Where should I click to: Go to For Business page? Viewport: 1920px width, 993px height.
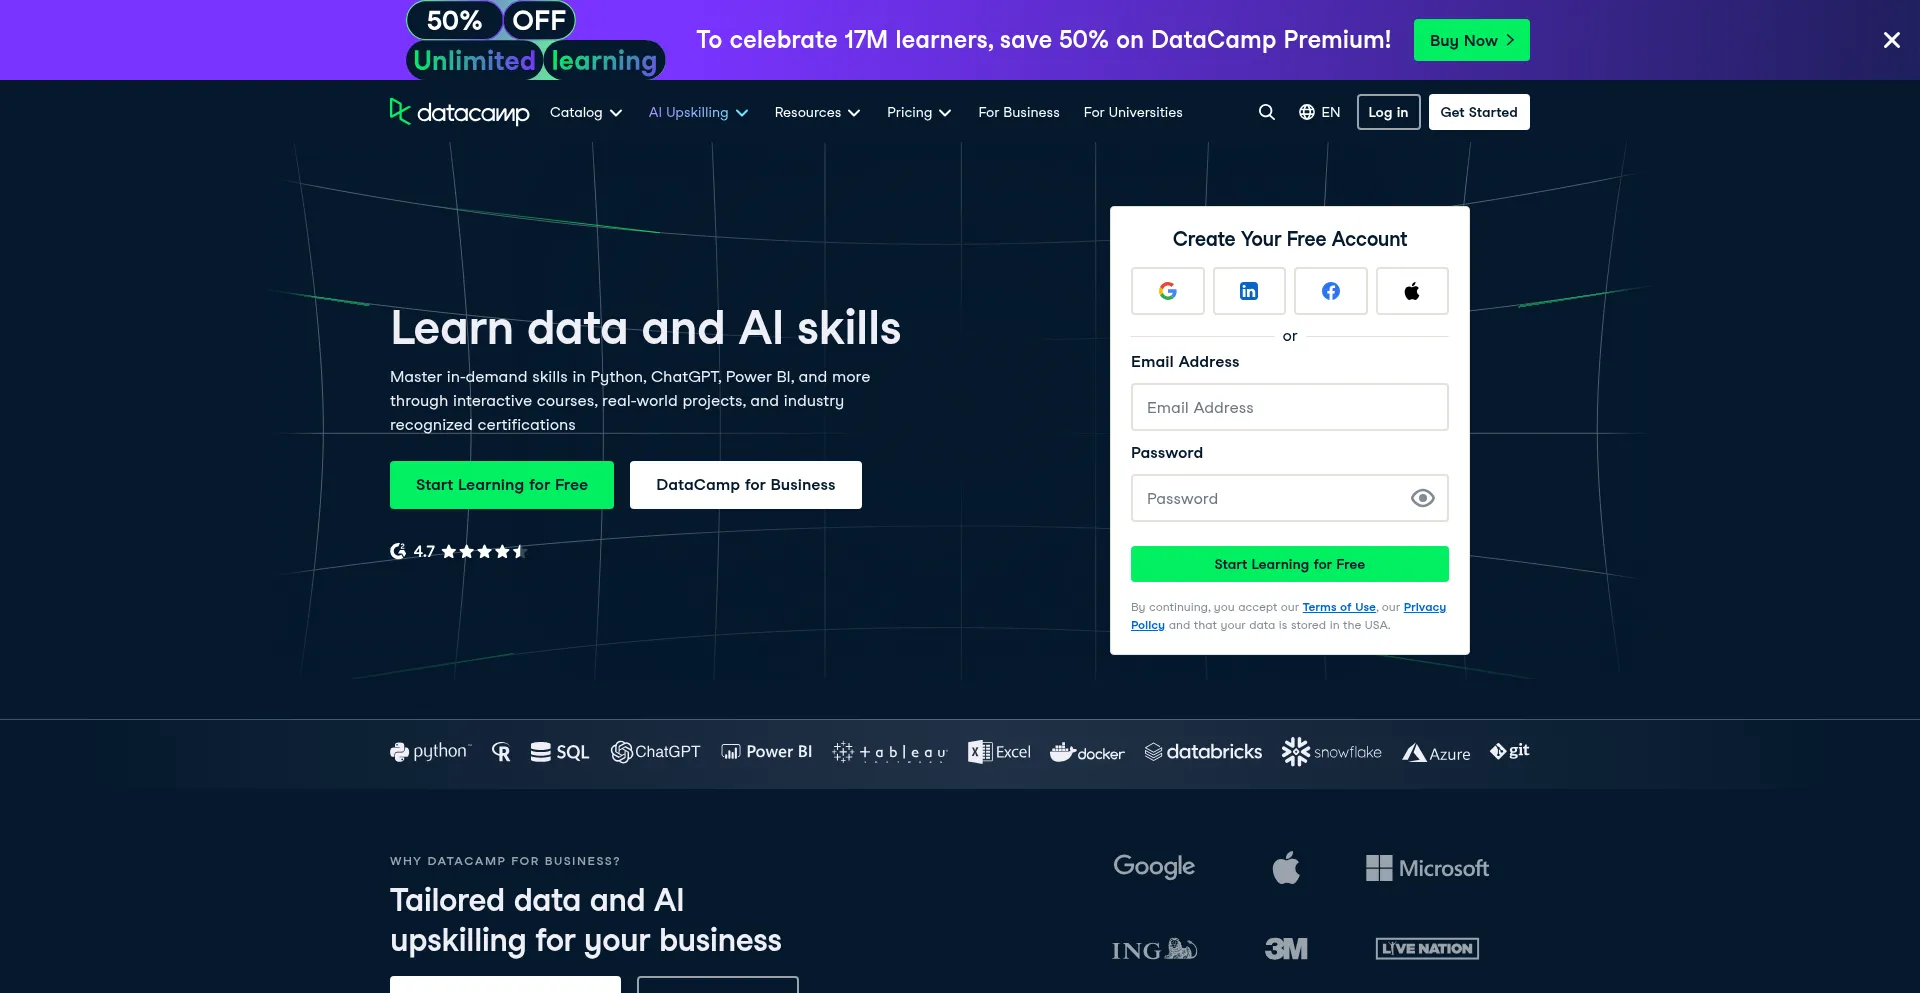coord(1018,112)
